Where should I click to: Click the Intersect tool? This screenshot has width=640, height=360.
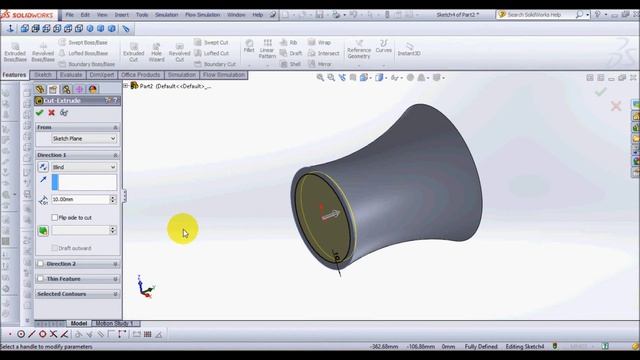click(x=324, y=53)
